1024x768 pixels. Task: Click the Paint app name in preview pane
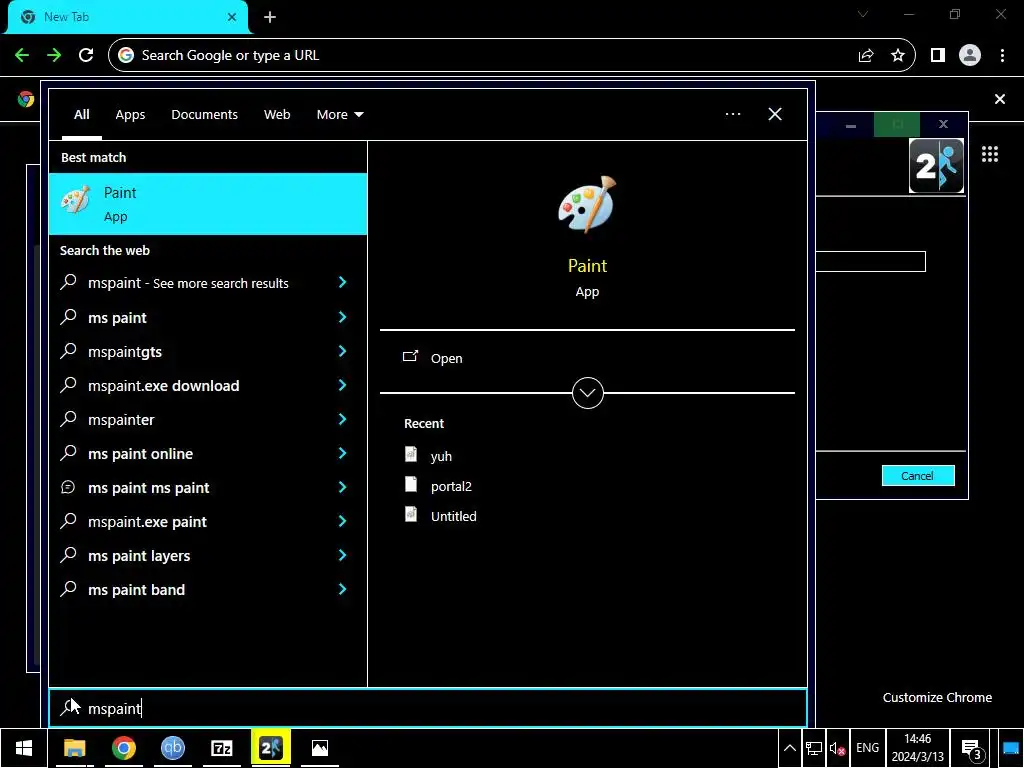pos(587,266)
